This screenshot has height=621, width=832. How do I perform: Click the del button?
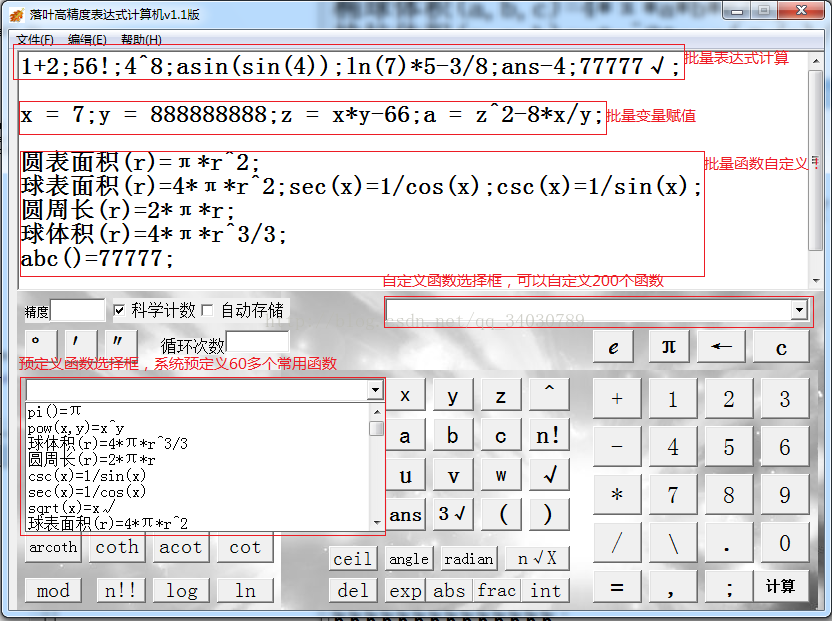[352, 590]
